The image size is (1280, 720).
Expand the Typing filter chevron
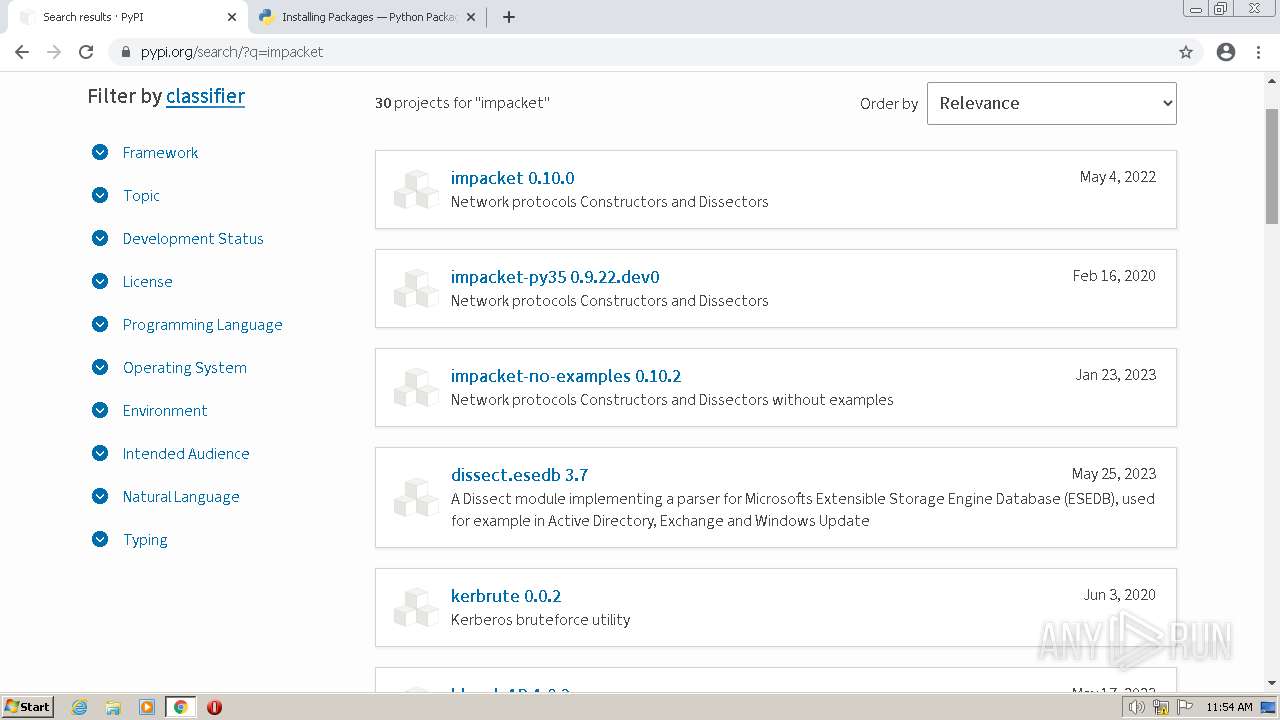point(100,539)
